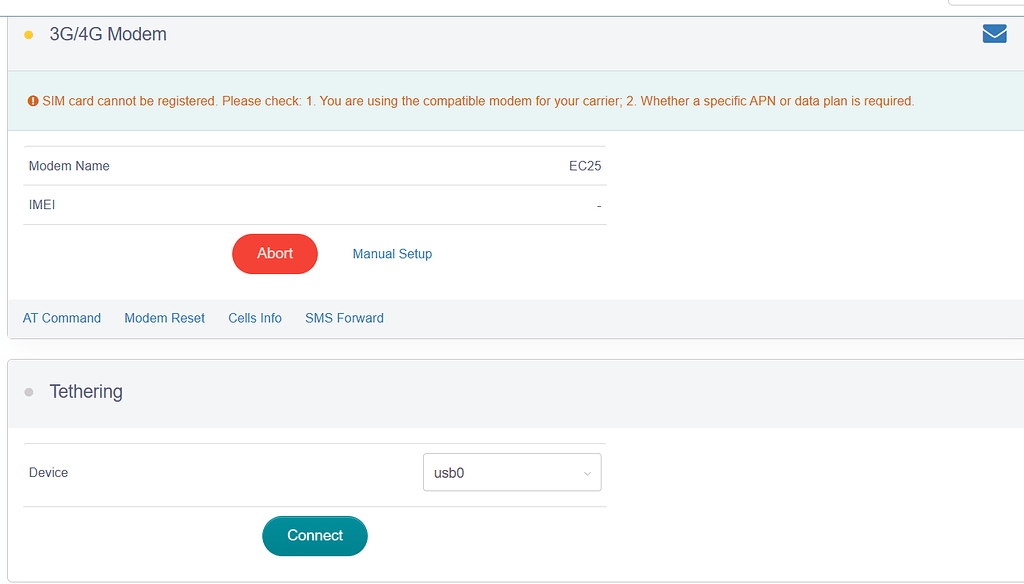This screenshot has height=584, width=1024.
Task: Click gray status dot beside Tethering
Action: (29, 392)
